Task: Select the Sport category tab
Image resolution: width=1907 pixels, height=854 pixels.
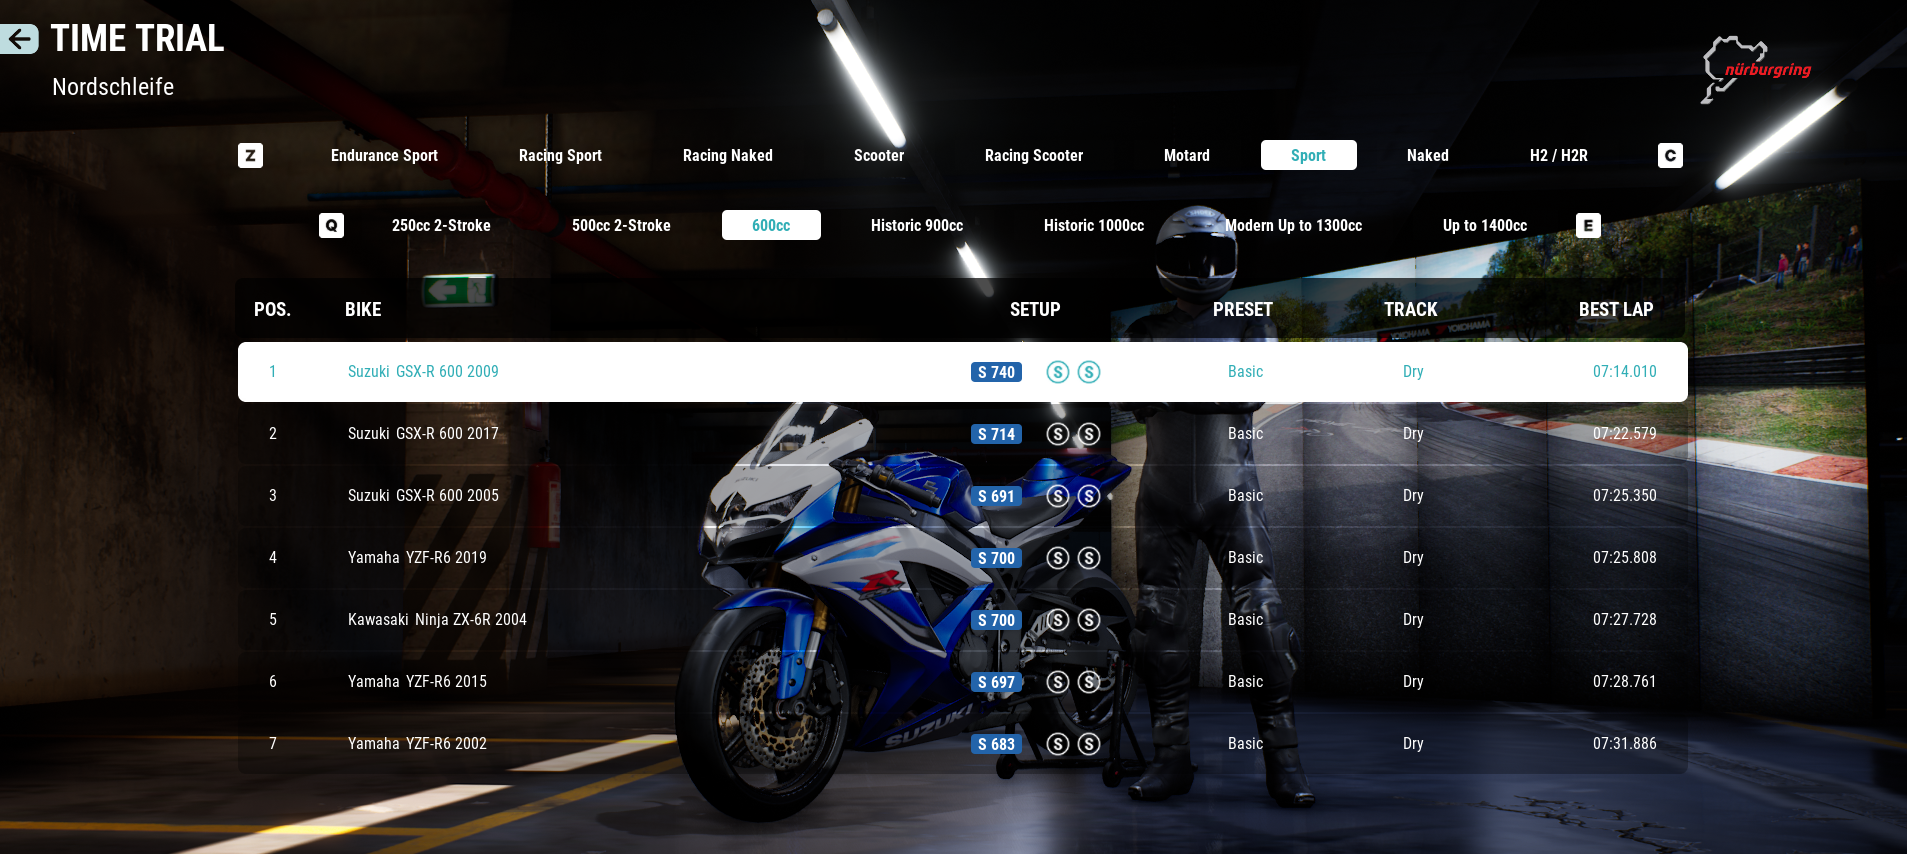Action: tap(1308, 155)
